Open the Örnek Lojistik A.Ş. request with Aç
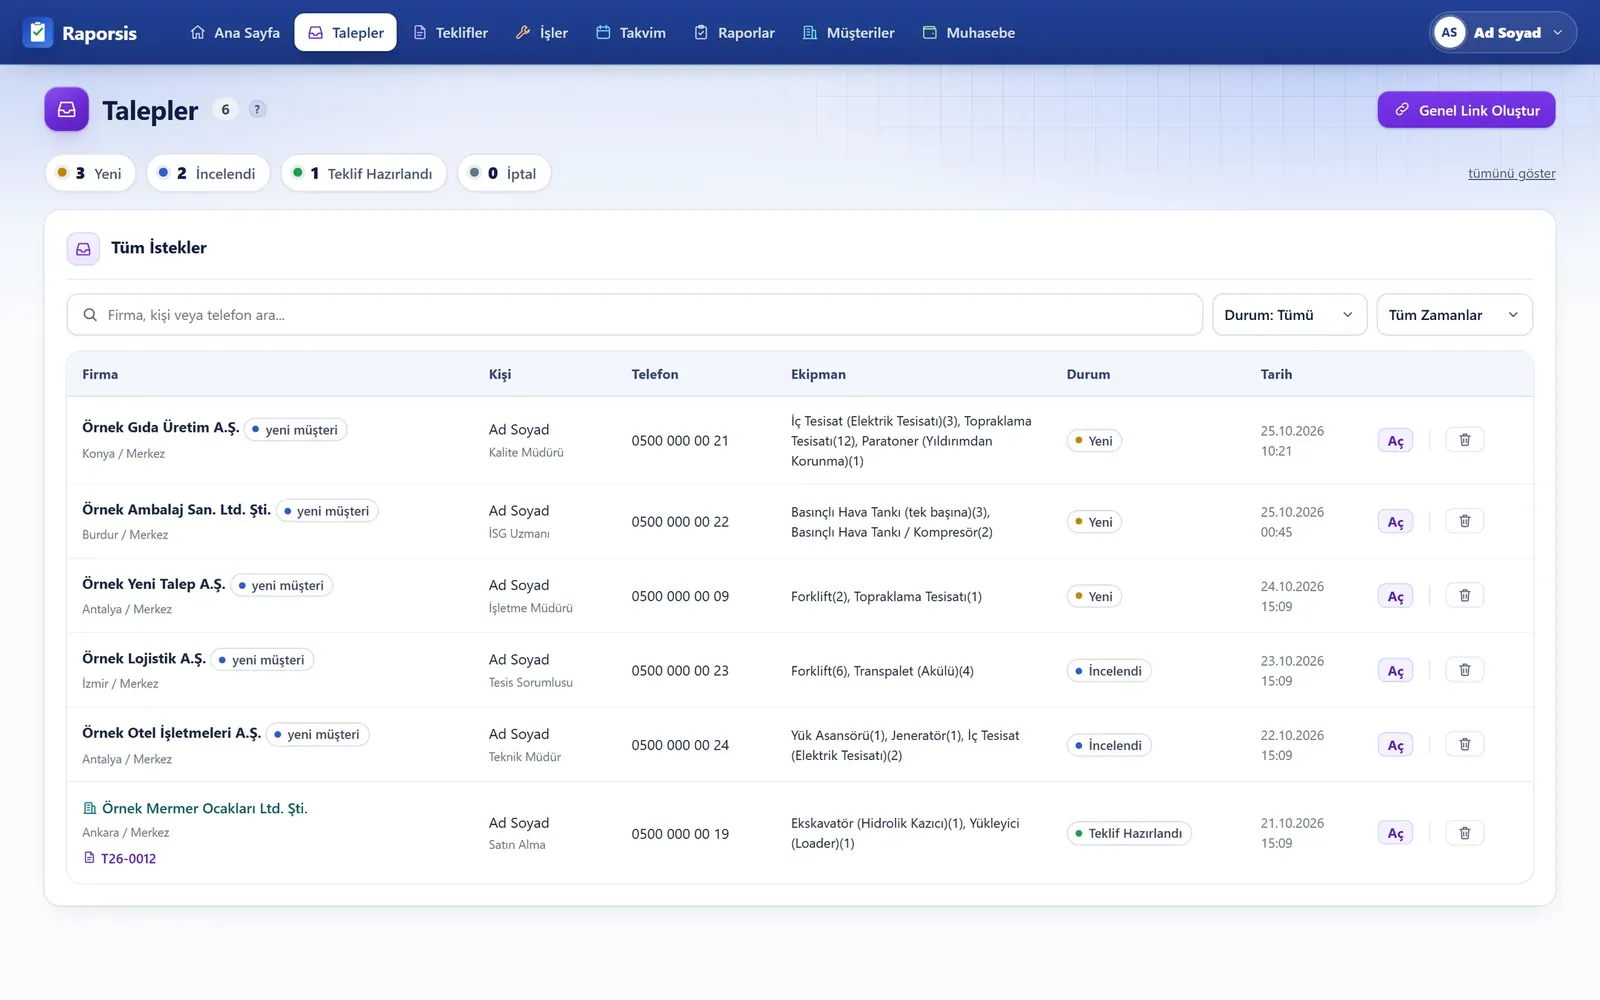 point(1395,671)
